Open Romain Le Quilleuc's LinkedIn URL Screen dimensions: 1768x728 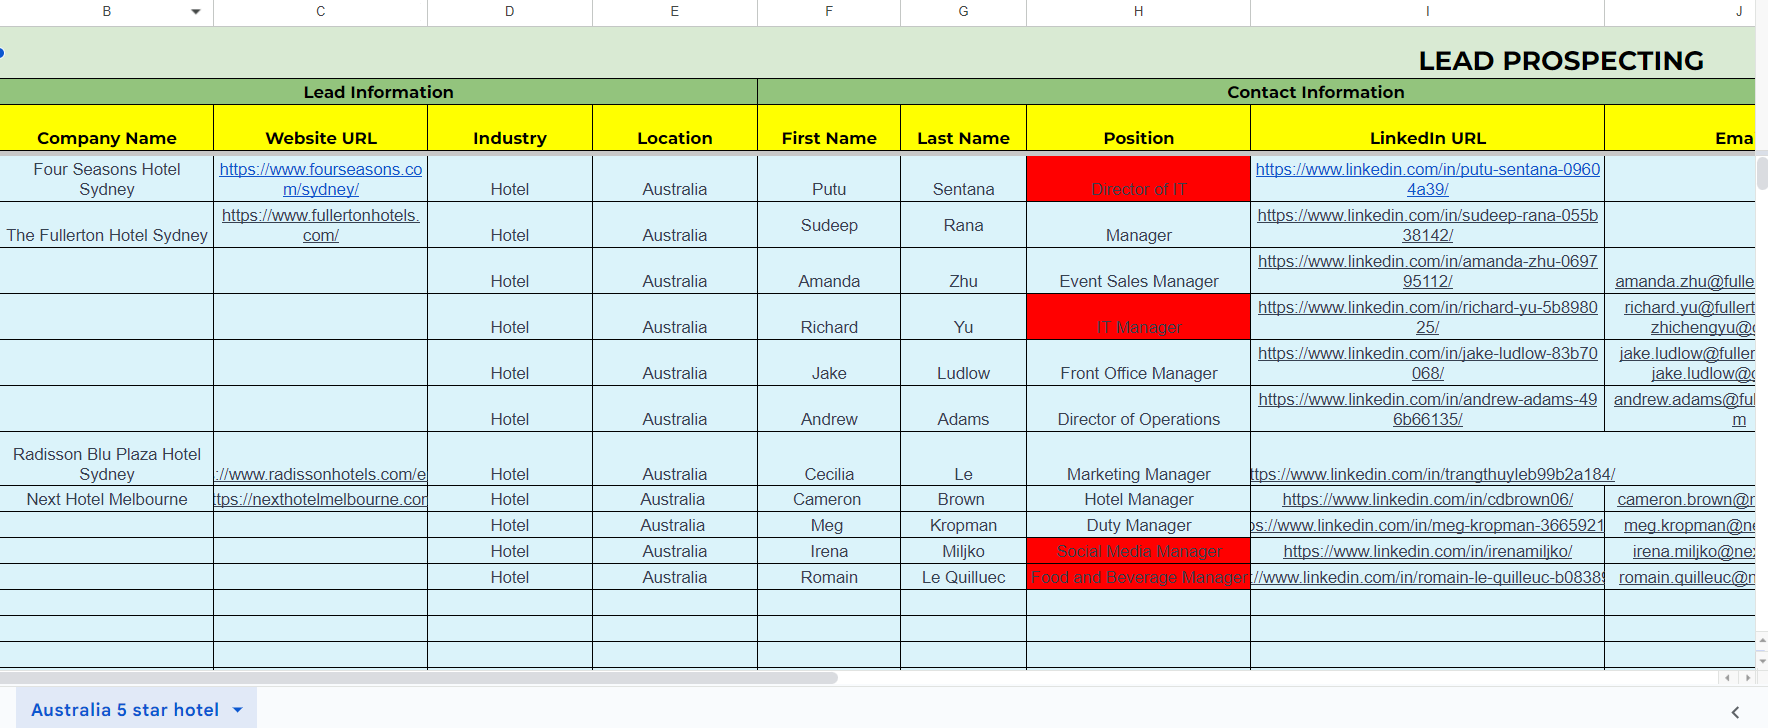(x=1428, y=577)
